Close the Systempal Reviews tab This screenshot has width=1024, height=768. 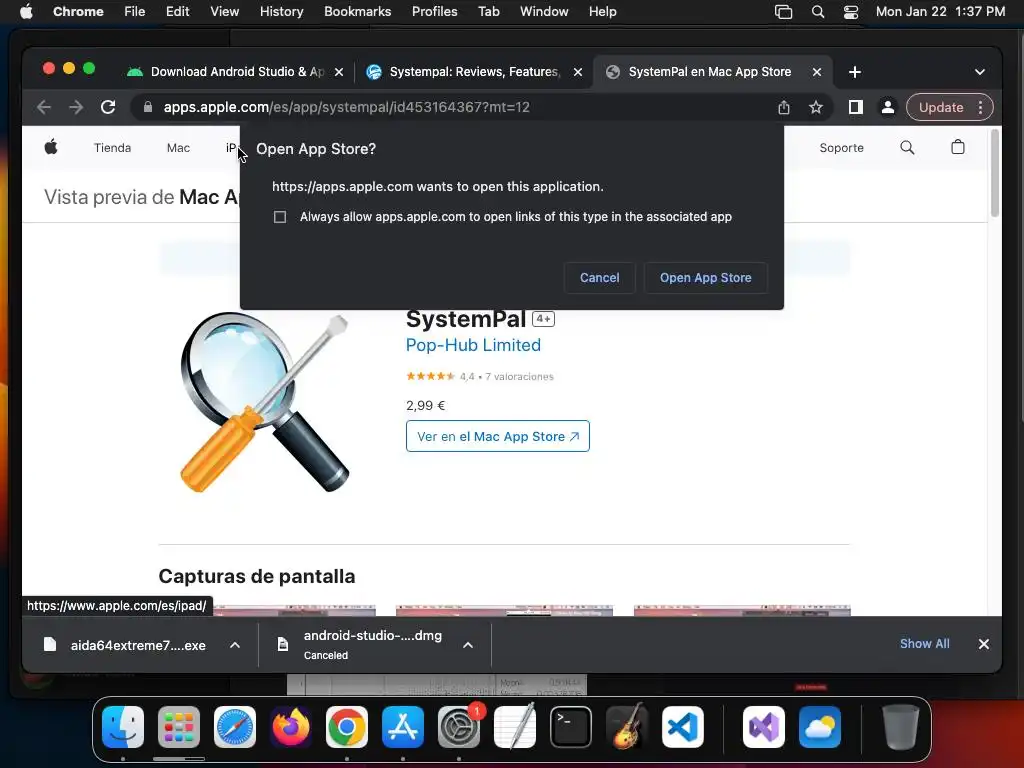(577, 72)
